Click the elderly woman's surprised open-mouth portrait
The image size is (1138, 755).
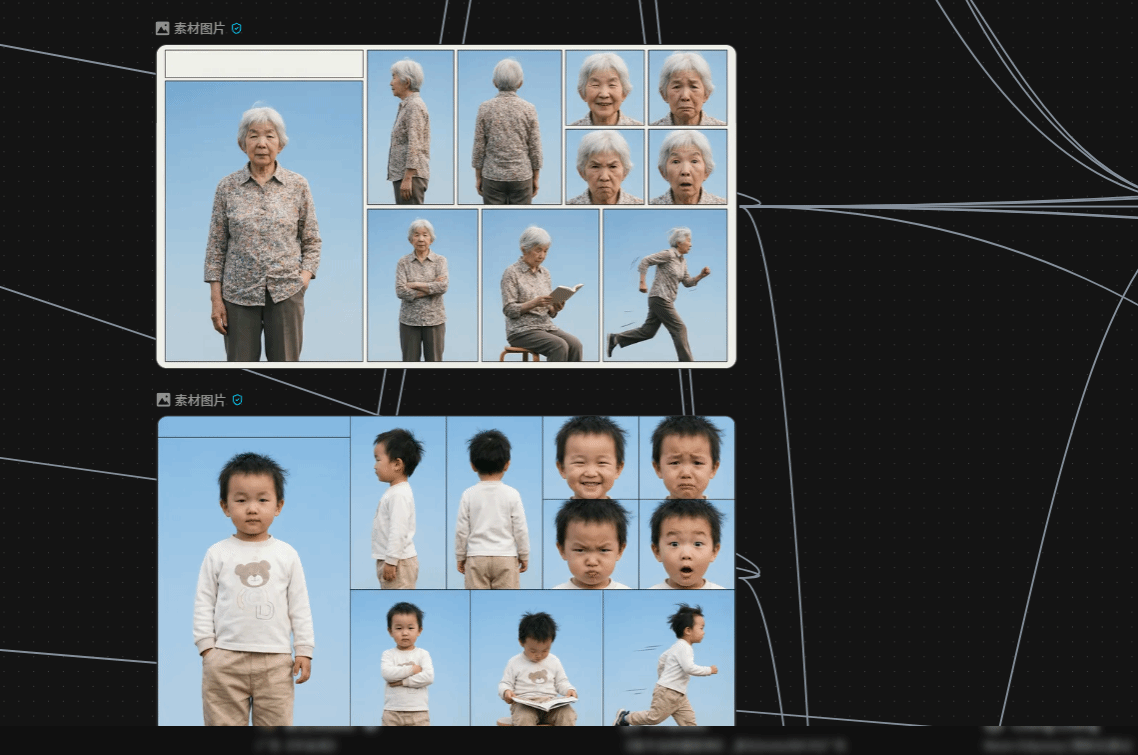pos(687,166)
